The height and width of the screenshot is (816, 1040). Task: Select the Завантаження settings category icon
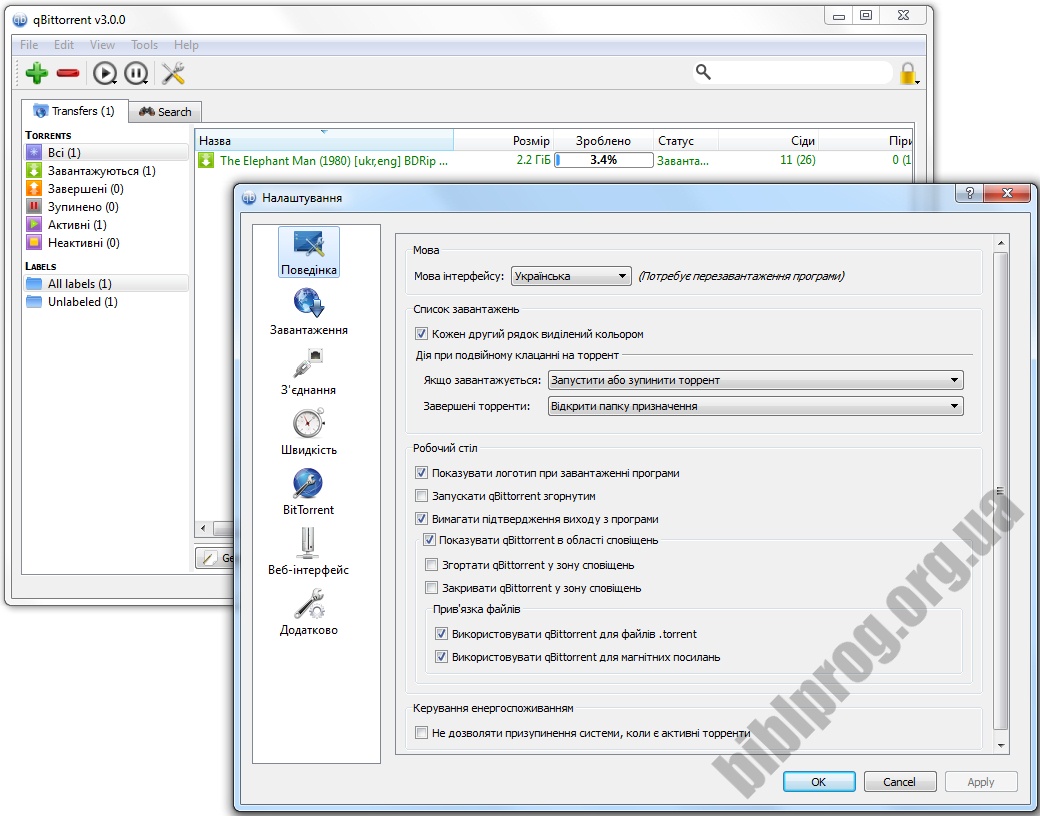point(308,312)
